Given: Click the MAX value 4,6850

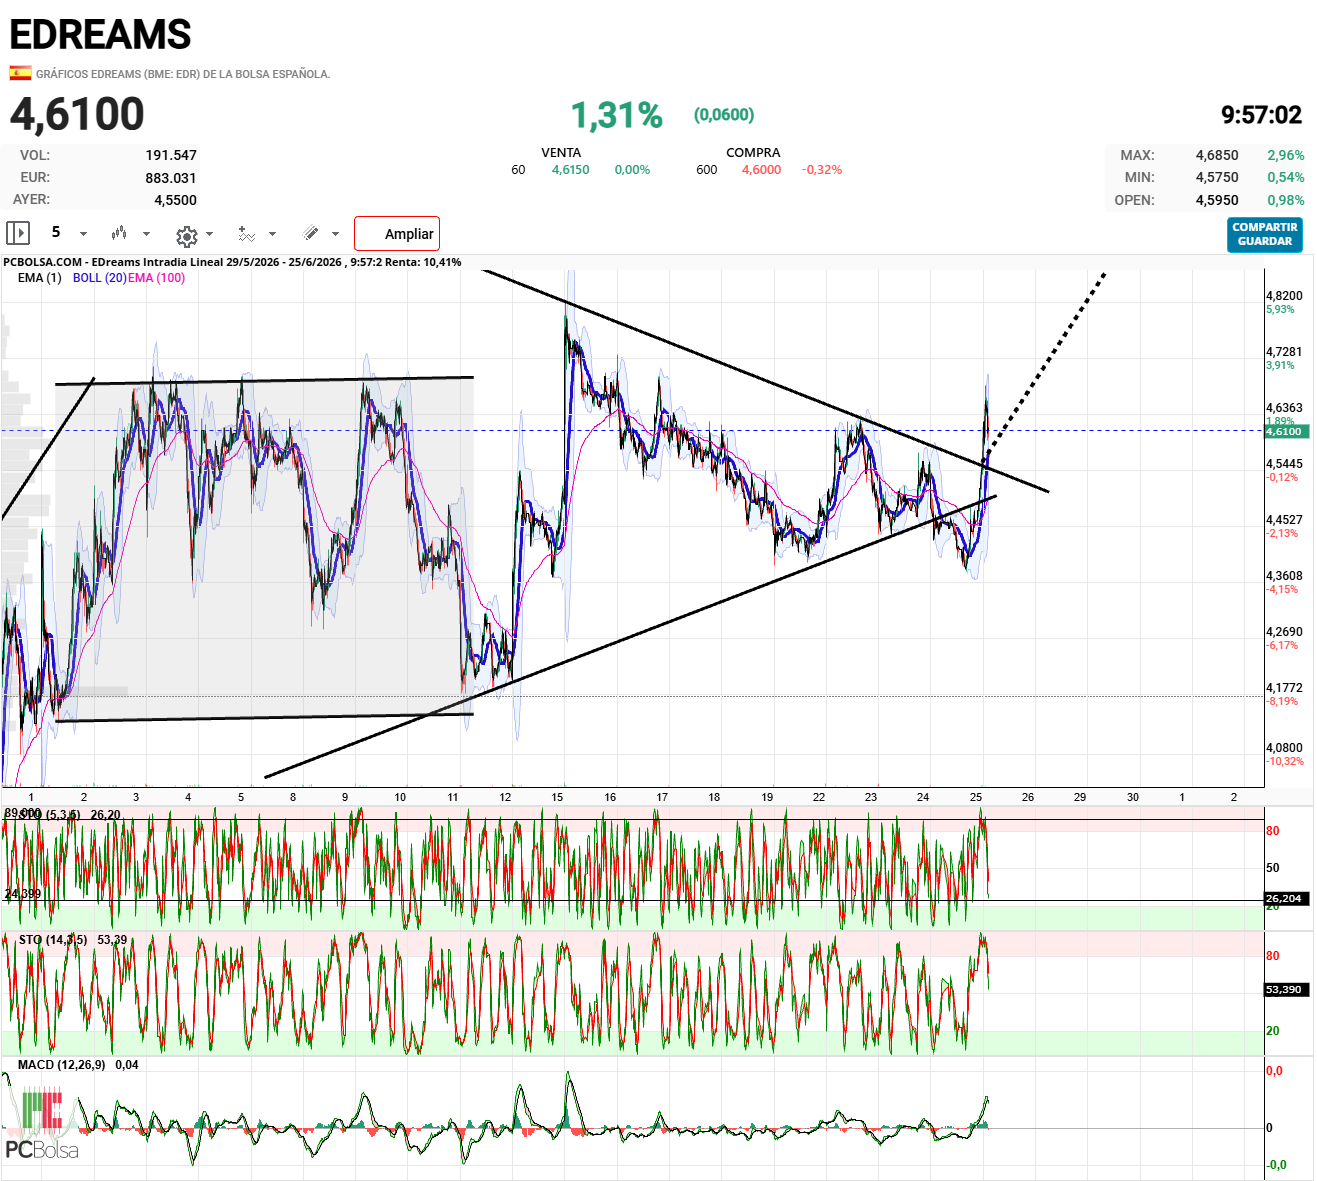Looking at the screenshot, I should tap(1217, 155).
